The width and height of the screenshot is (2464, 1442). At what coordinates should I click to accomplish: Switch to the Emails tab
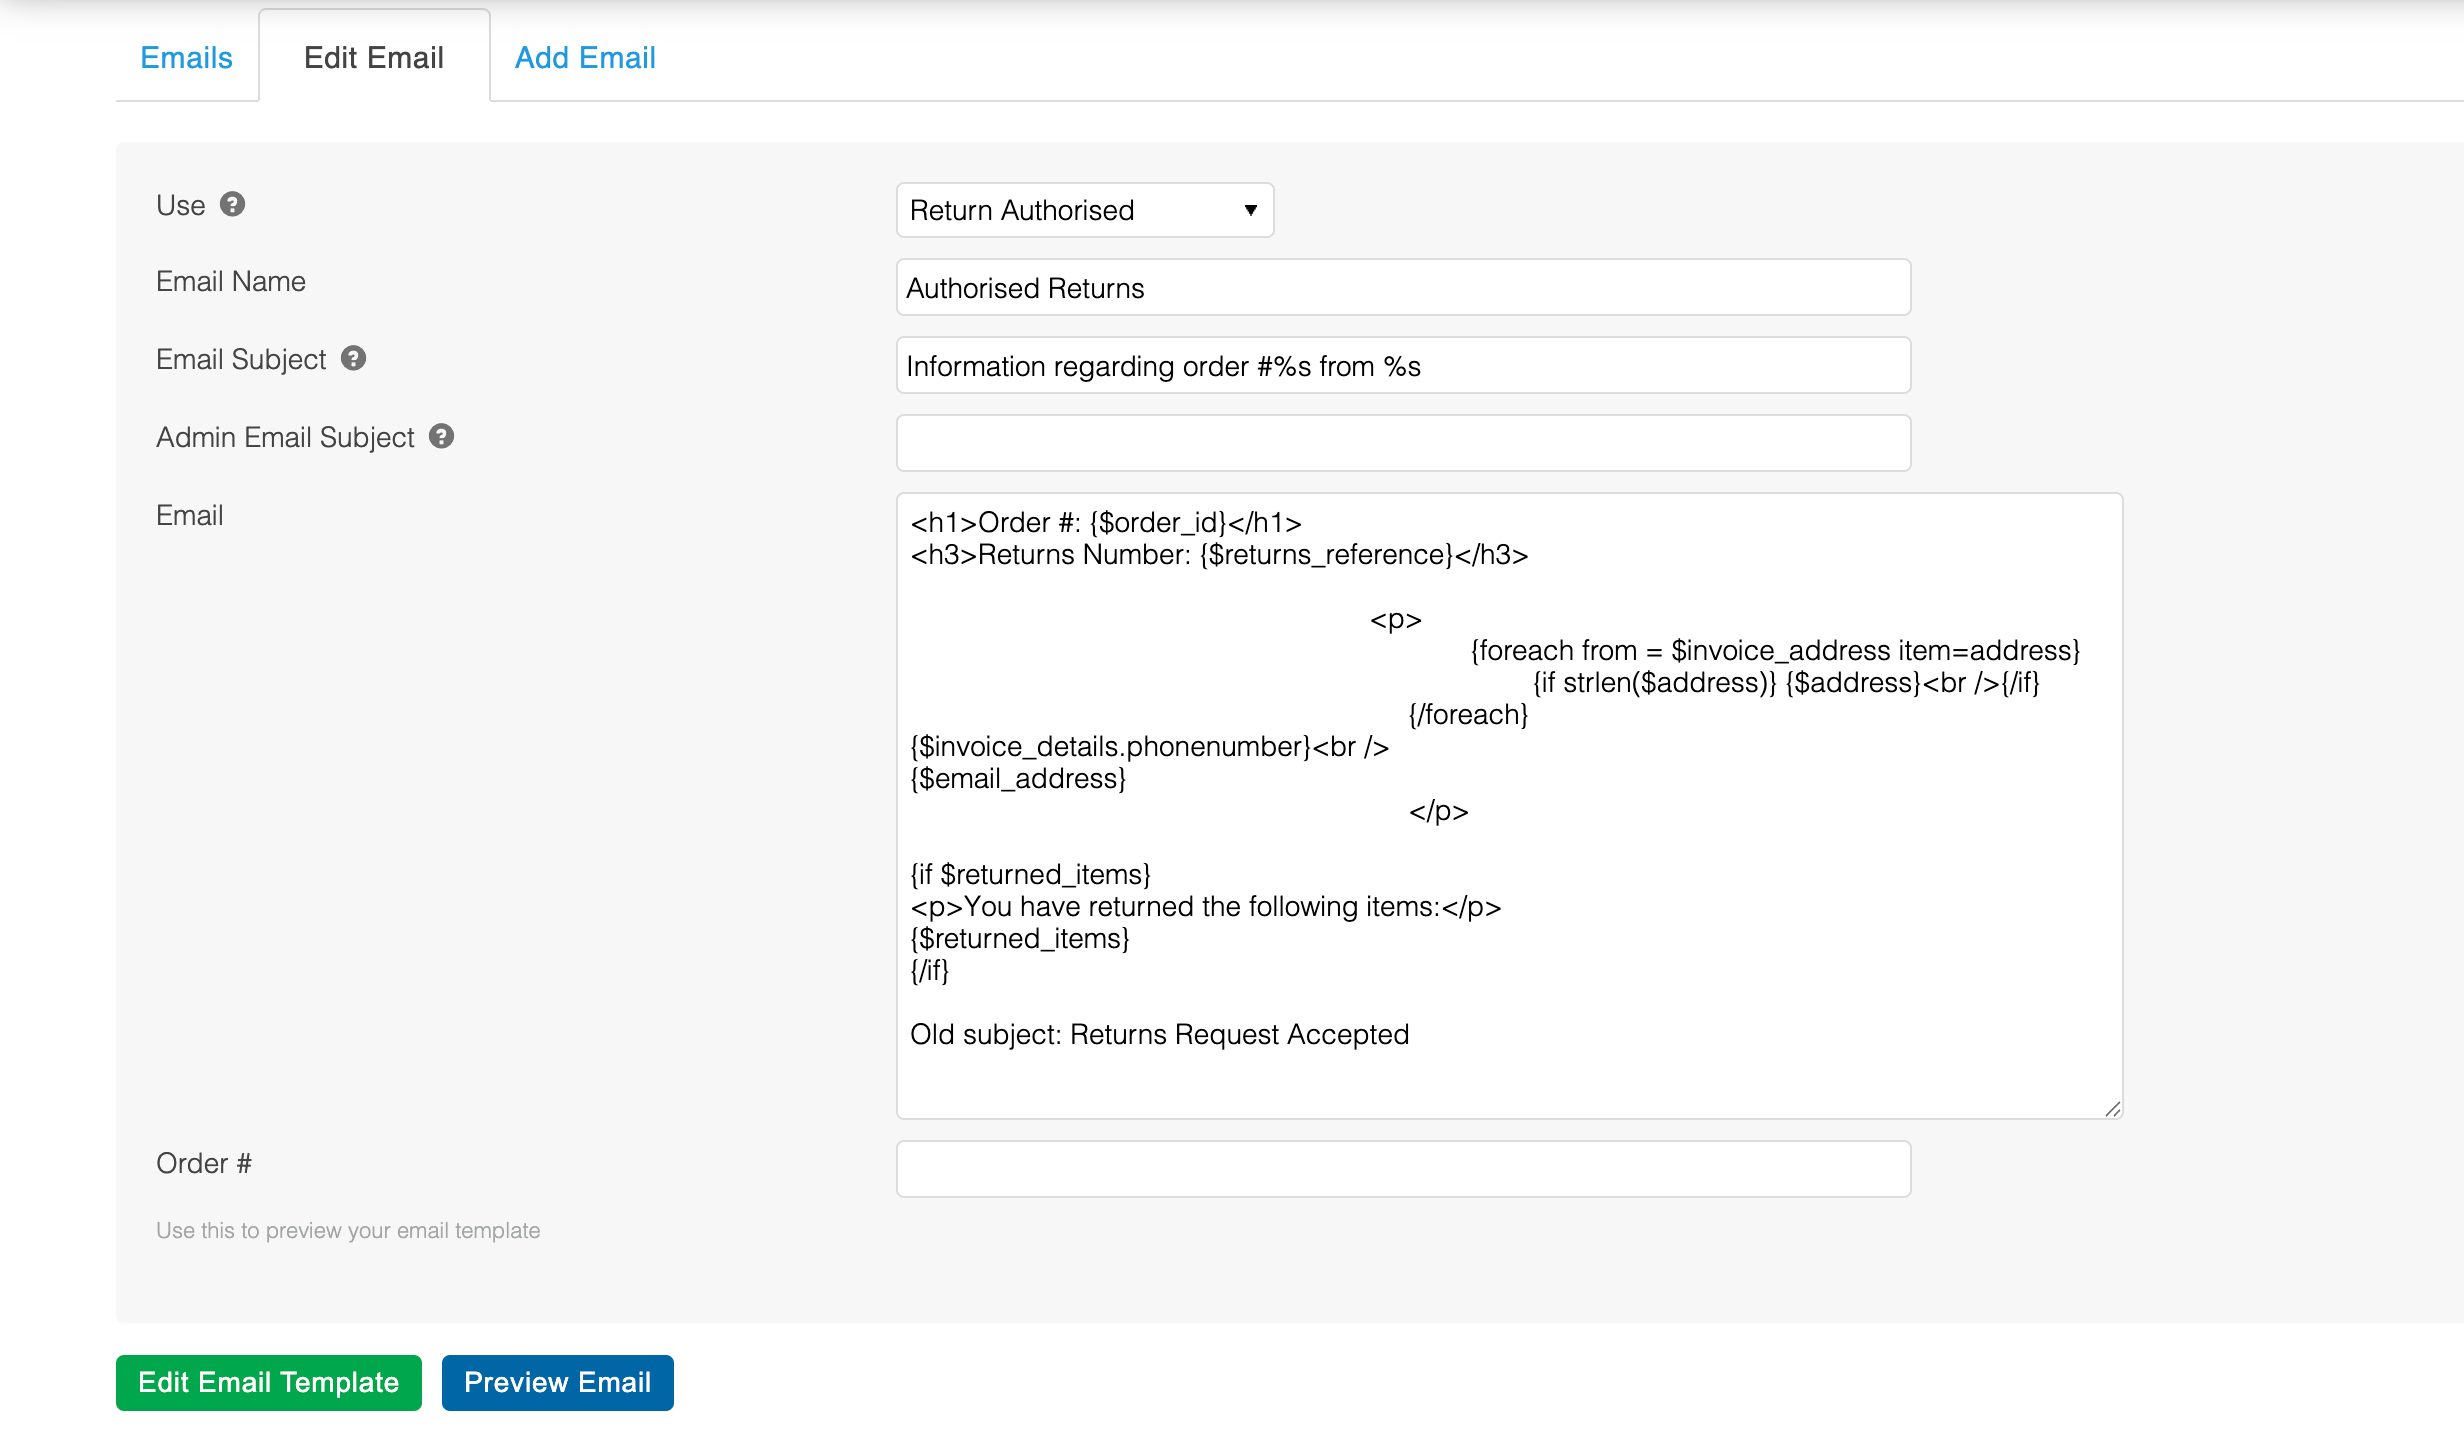click(x=186, y=58)
